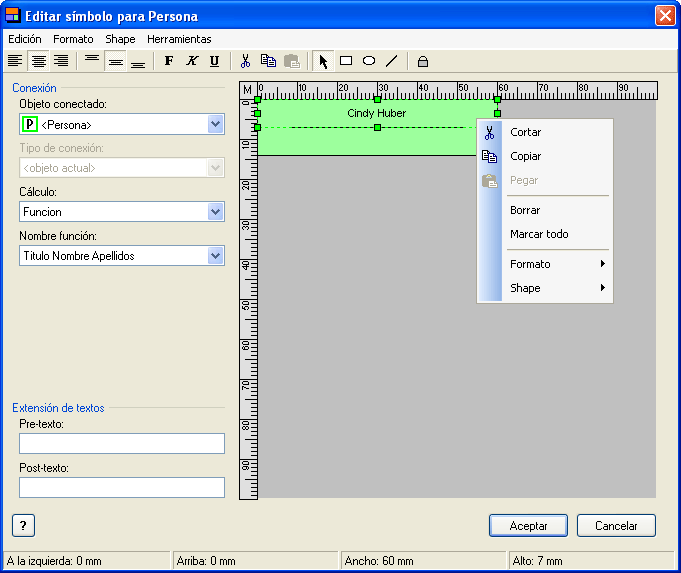
Task: Choose Copiar from context menu
Action: coord(545,156)
